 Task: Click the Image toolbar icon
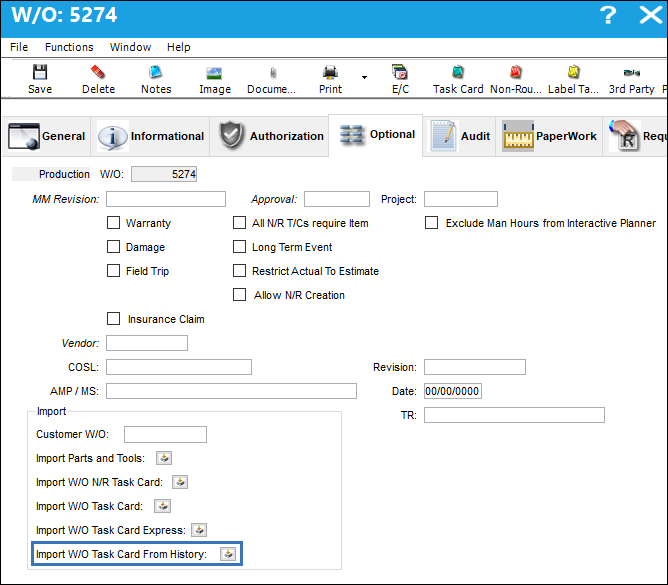click(x=214, y=73)
